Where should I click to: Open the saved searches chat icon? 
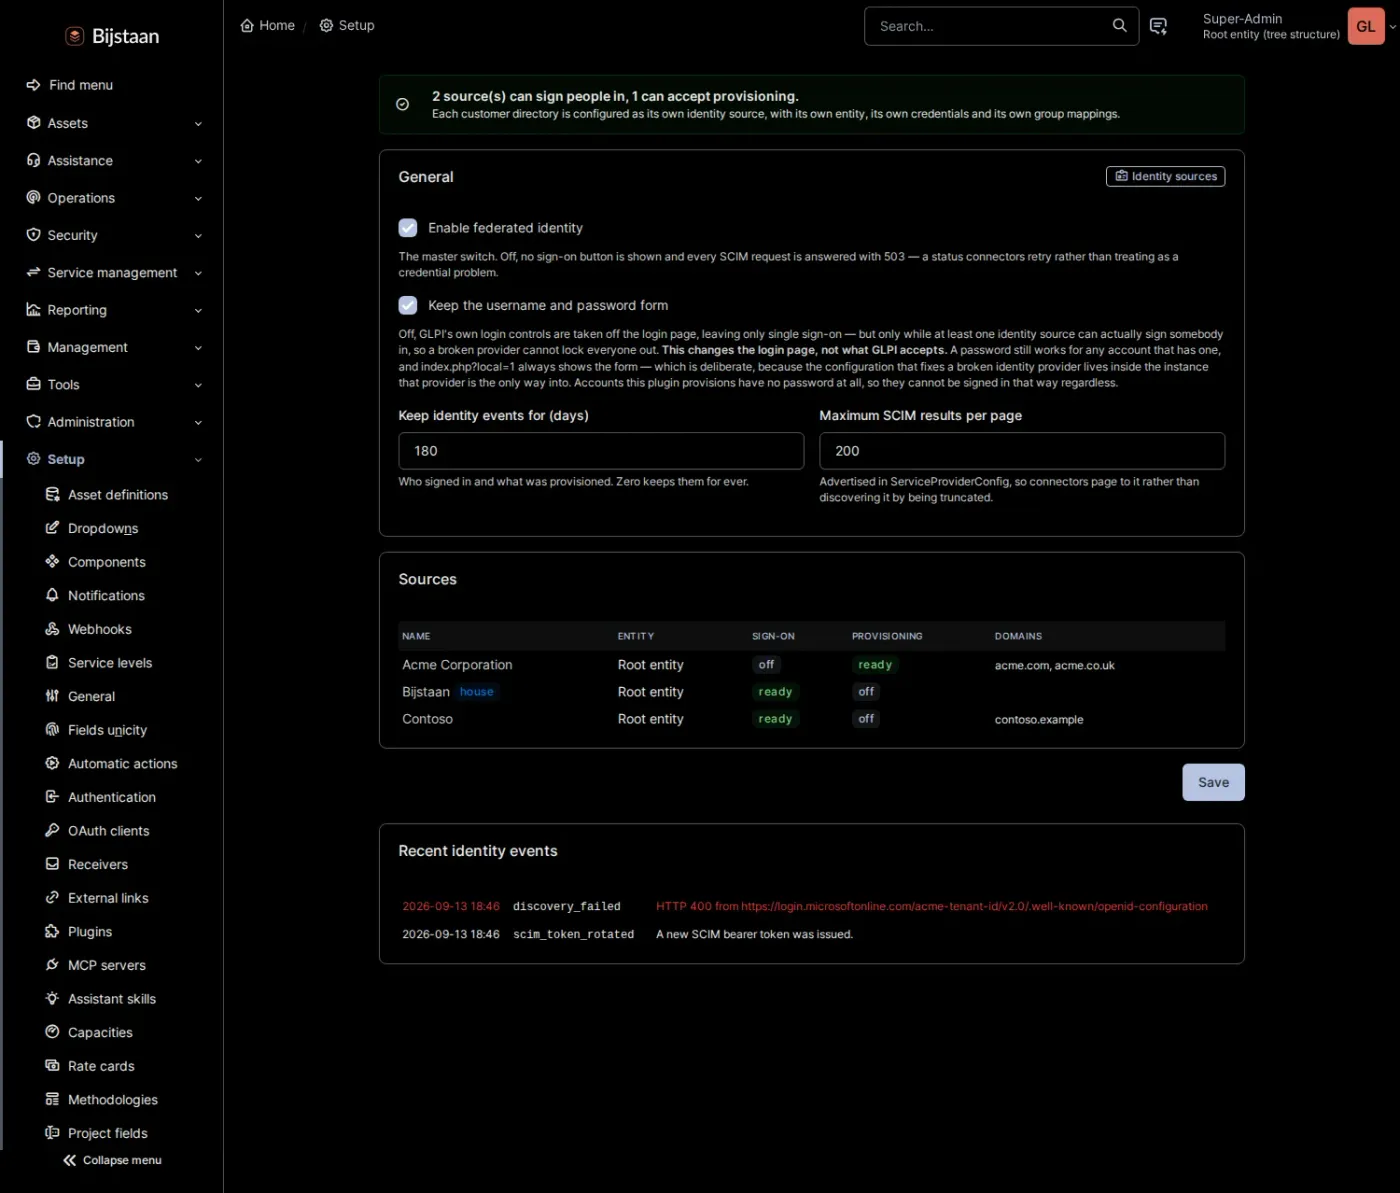(x=1158, y=26)
